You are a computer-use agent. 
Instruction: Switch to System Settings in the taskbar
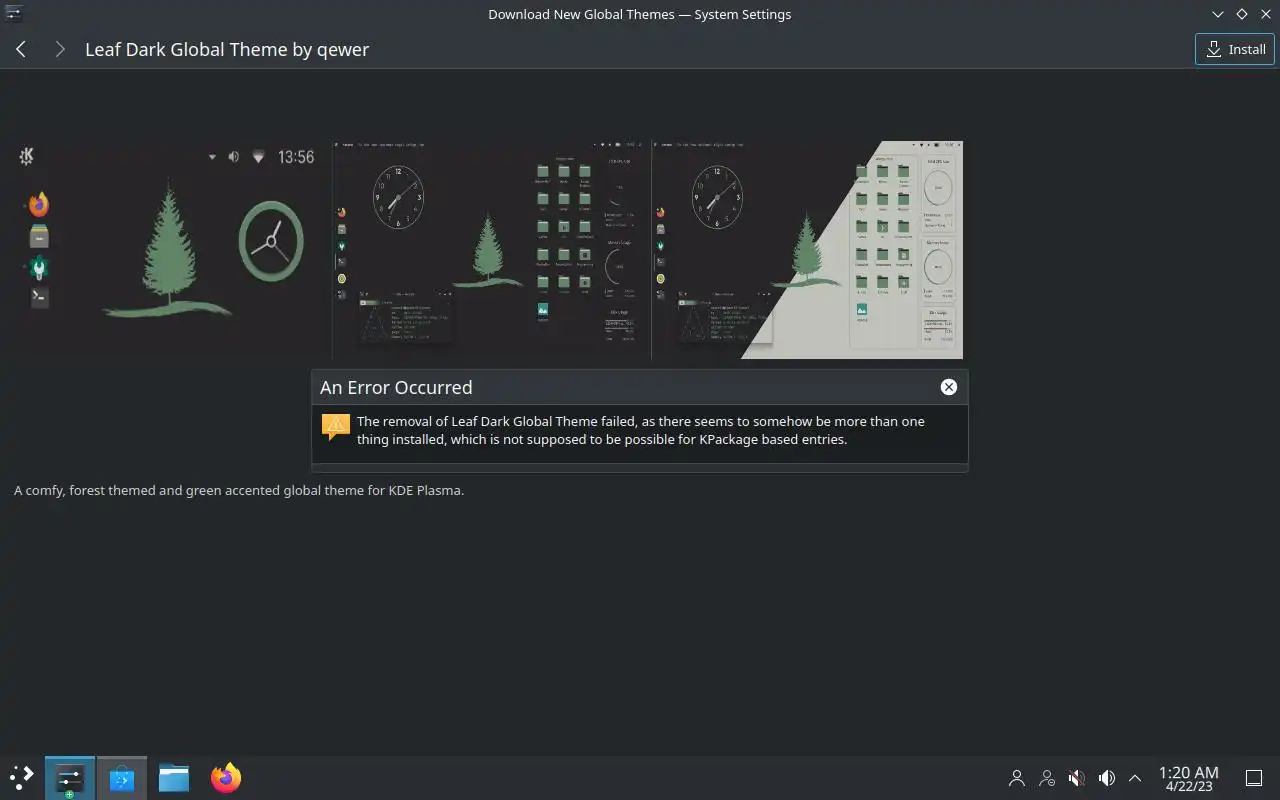[x=70, y=778]
